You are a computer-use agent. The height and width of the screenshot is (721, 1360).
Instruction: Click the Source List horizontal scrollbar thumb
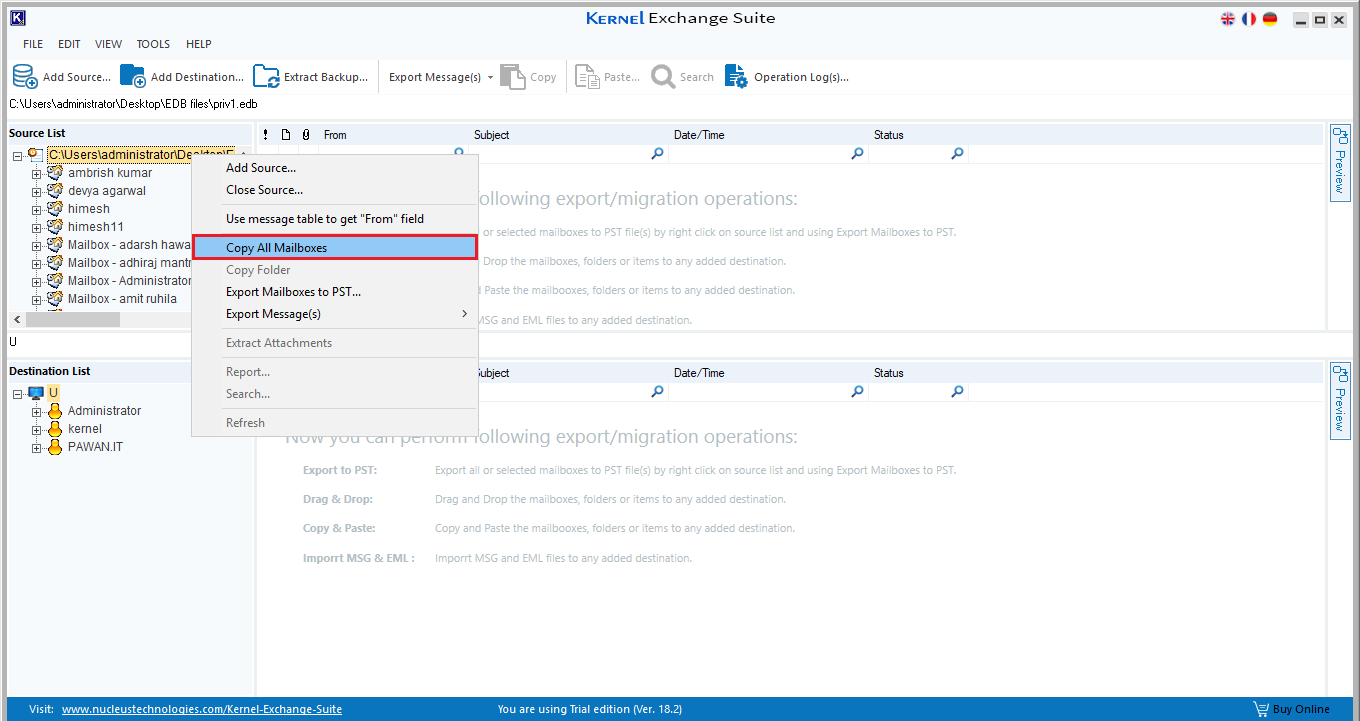point(73,320)
